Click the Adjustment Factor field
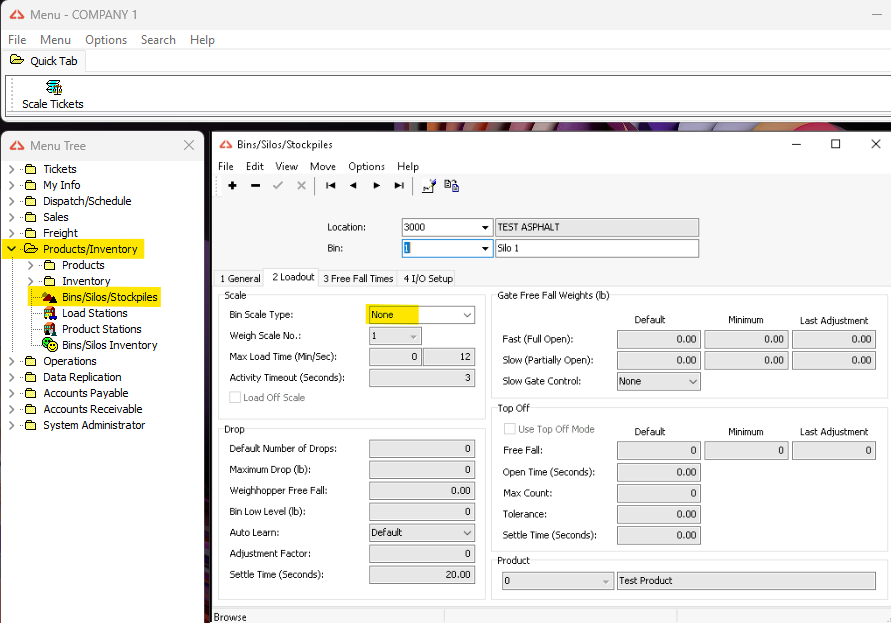The height and width of the screenshot is (623, 891). [x=422, y=554]
